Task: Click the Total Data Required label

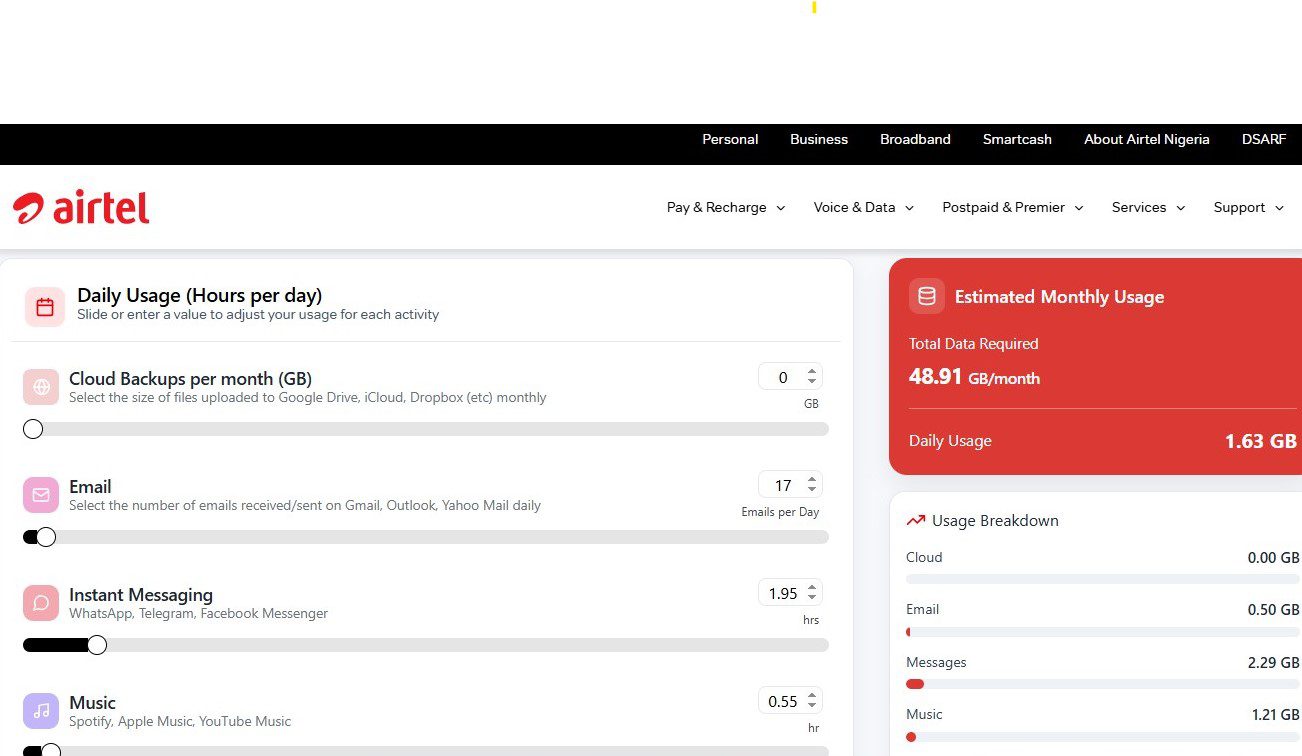Action: (x=973, y=344)
